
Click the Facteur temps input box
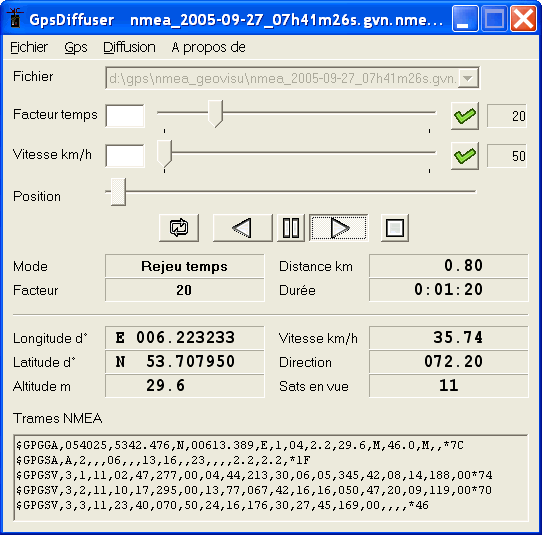(125, 116)
